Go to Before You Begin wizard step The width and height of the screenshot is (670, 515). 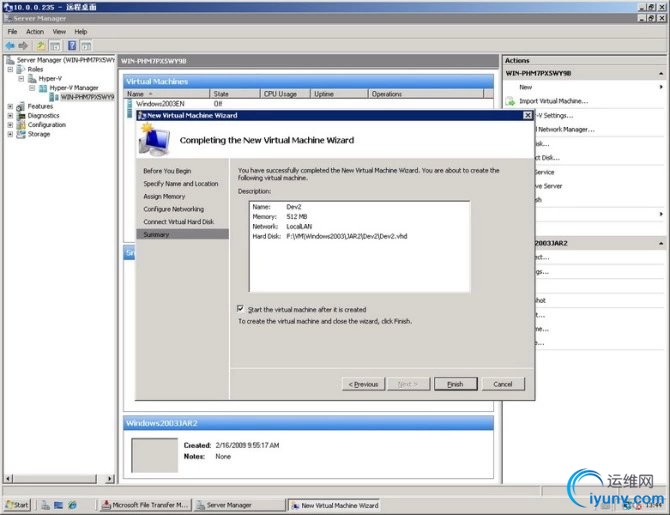[167, 171]
